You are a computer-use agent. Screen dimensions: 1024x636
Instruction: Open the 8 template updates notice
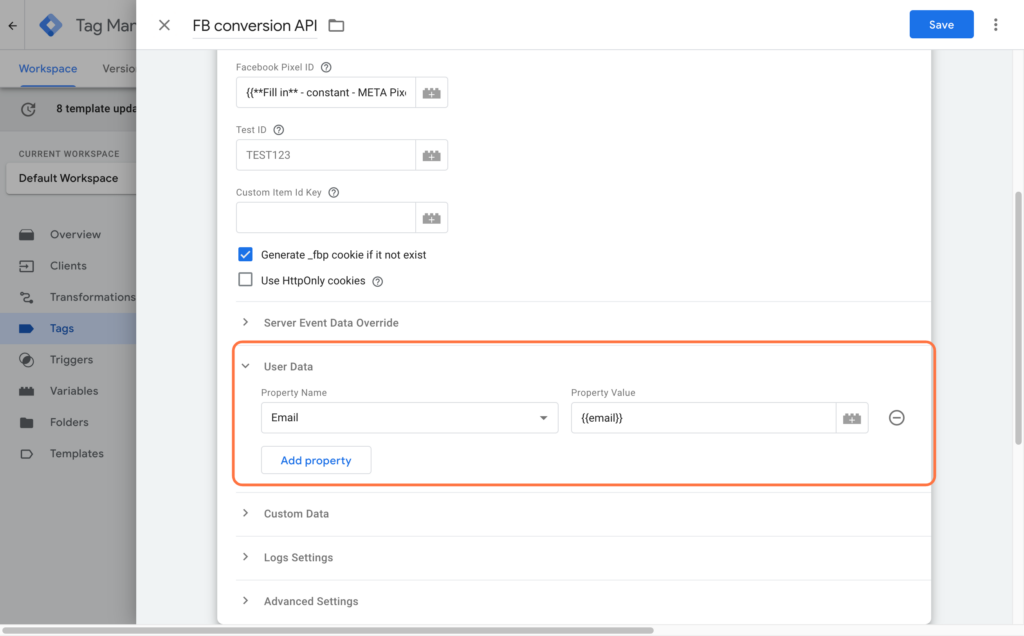click(96, 109)
